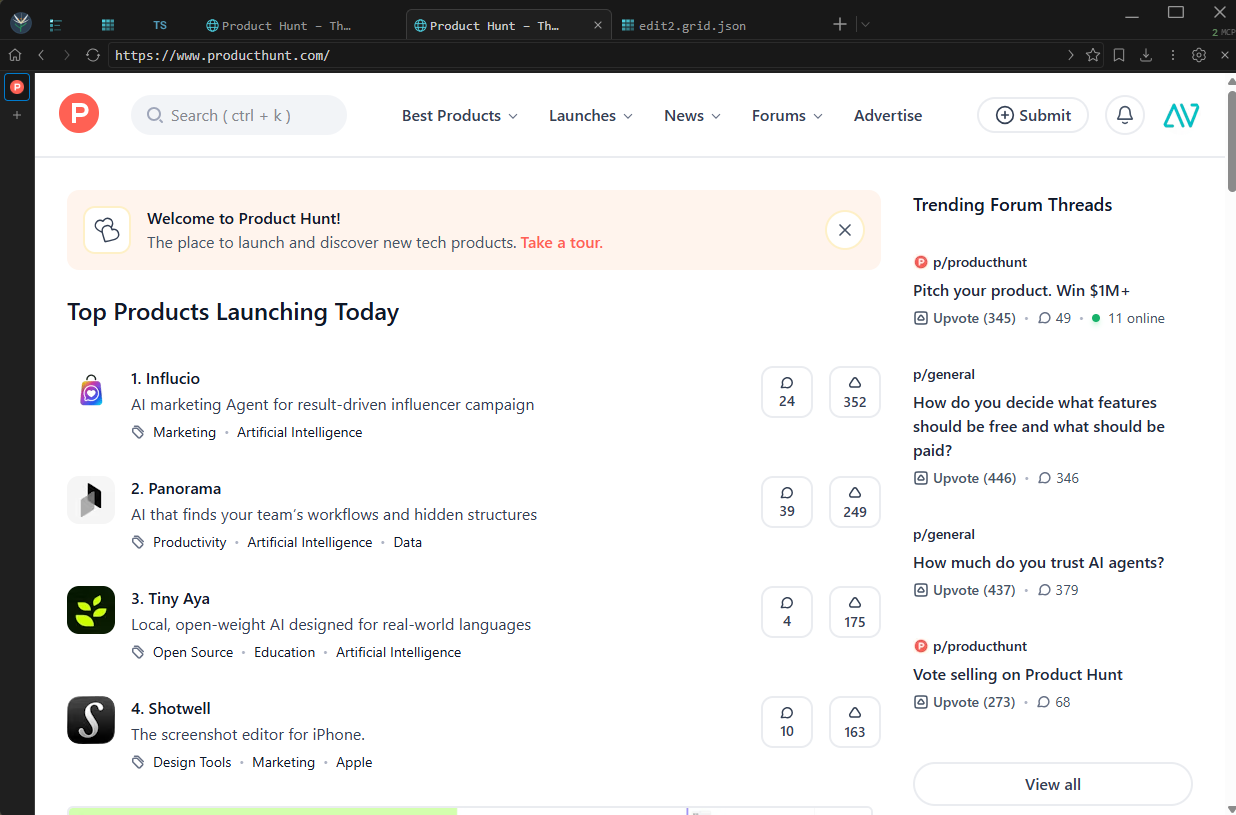This screenshot has width=1236, height=815.
Task: Click browser download icon
Action: point(1146,55)
